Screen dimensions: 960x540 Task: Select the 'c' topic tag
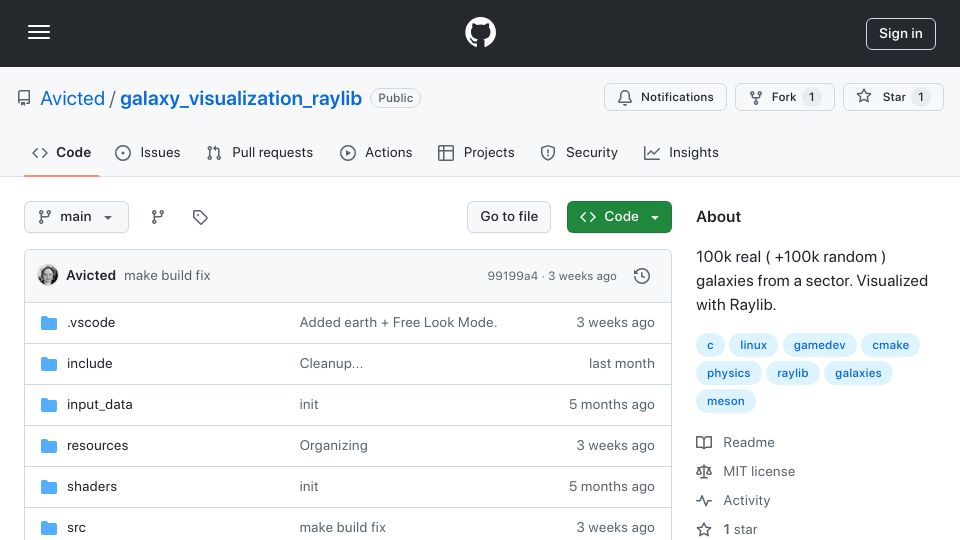click(x=710, y=345)
